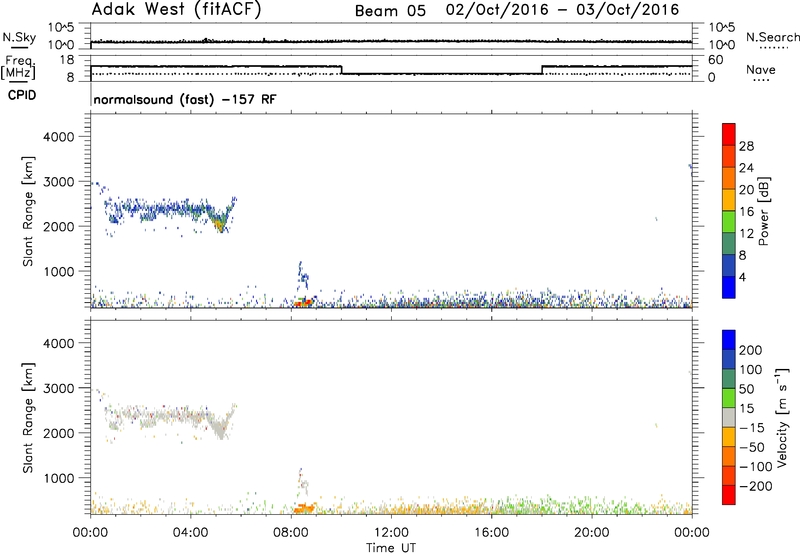Click the 20–24 dB orange Power colorbar segment

(729, 178)
